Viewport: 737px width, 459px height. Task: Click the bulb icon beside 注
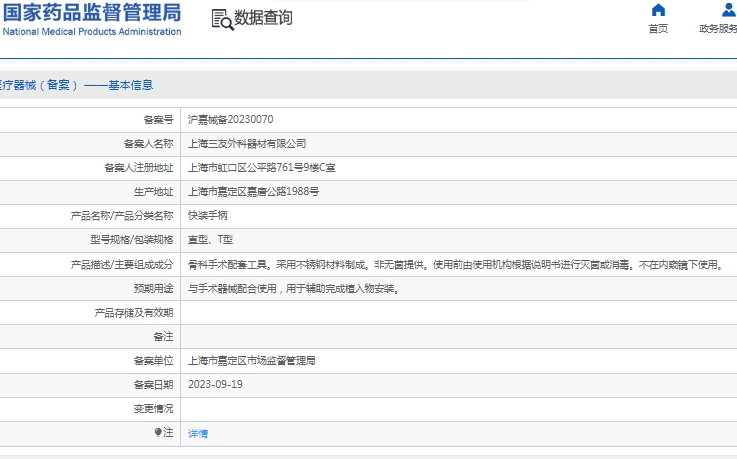click(158, 432)
